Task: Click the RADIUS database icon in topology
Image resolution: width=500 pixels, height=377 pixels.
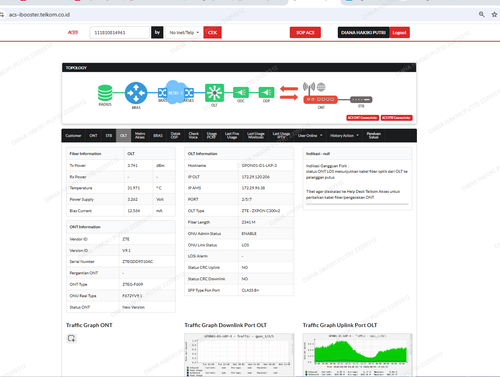Action: click(105, 93)
